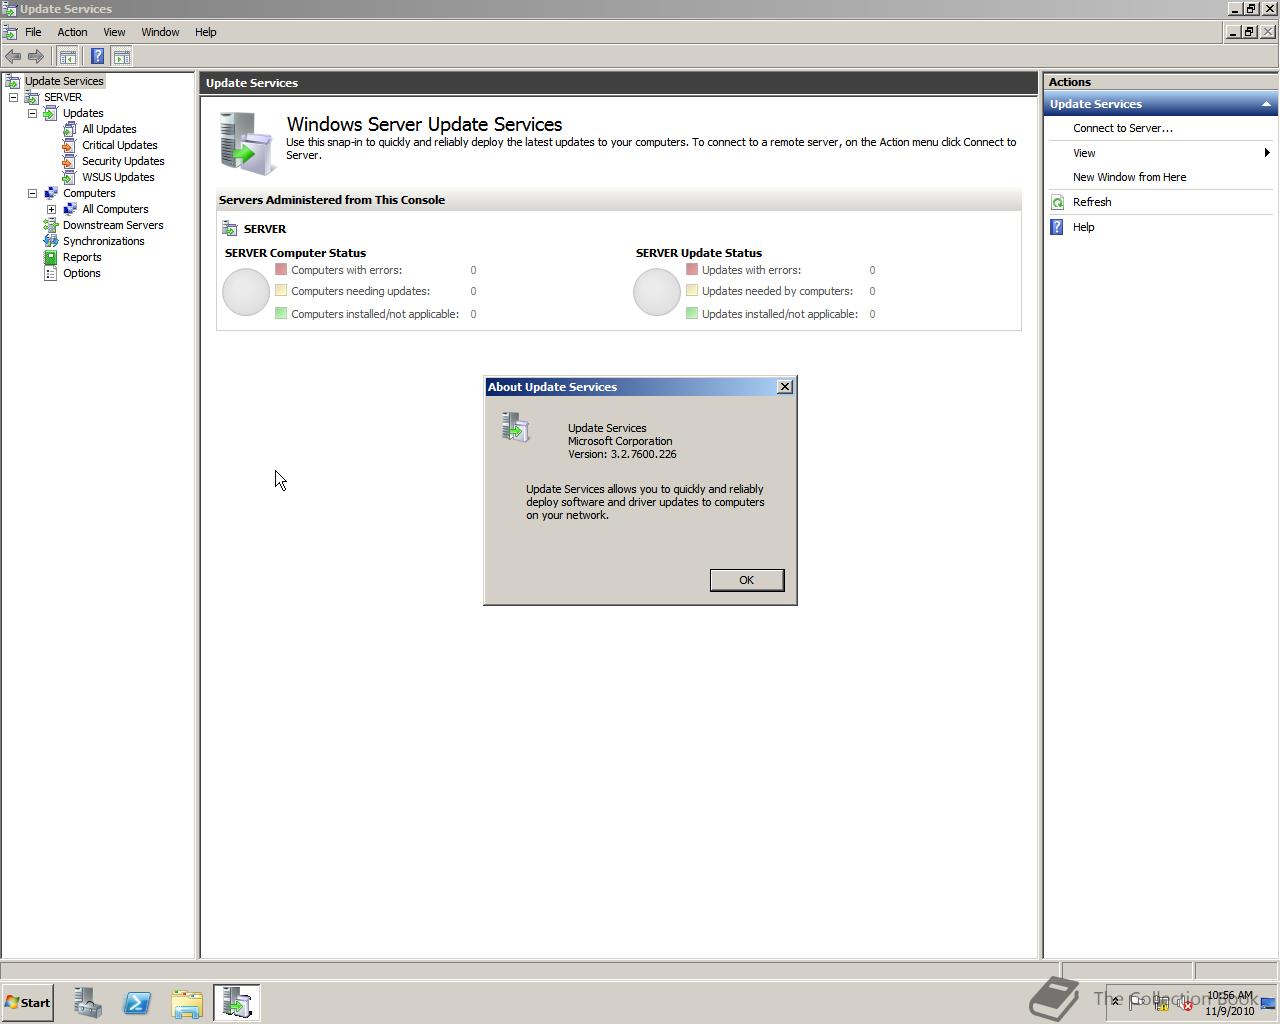This screenshot has height=1024, width=1280.
Task: Collapse the Update Services actions section
Action: tap(1266, 104)
